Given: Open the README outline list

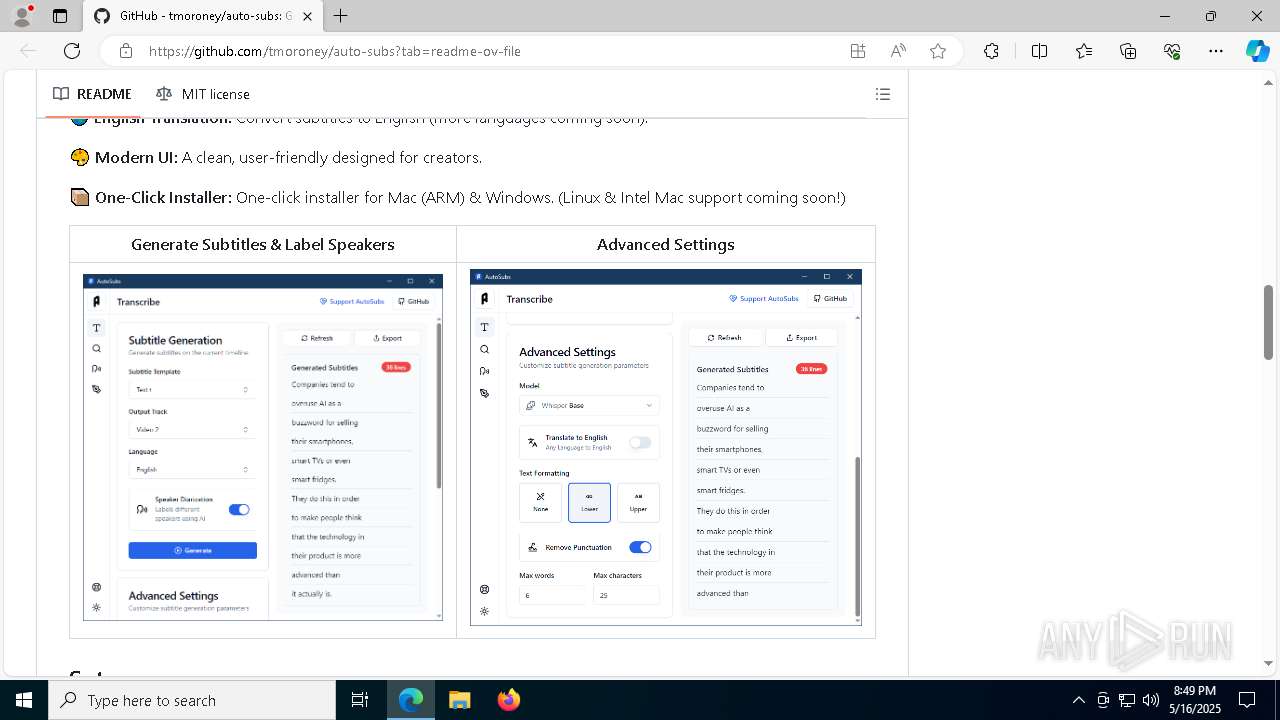Looking at the screenshot, I should coord(883,94).
